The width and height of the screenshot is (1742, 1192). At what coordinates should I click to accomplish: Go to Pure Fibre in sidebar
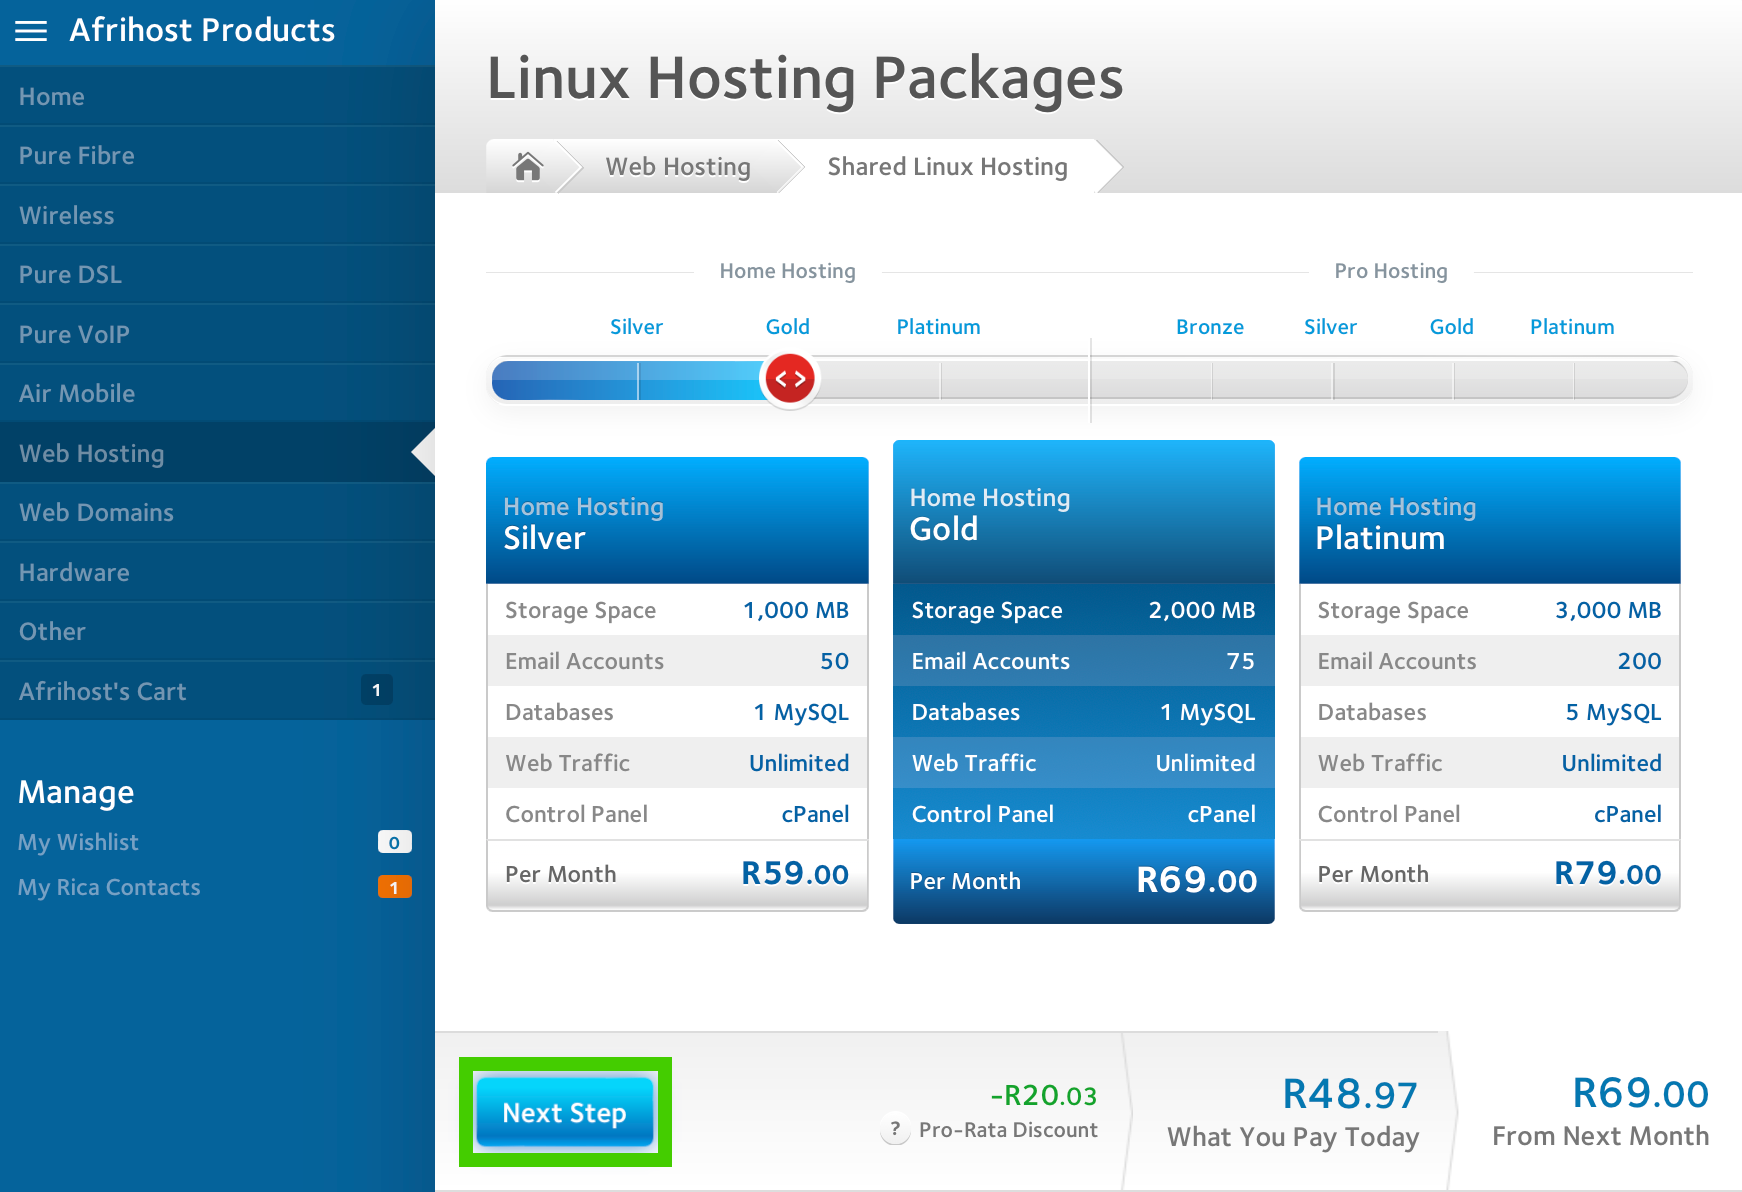77,156
